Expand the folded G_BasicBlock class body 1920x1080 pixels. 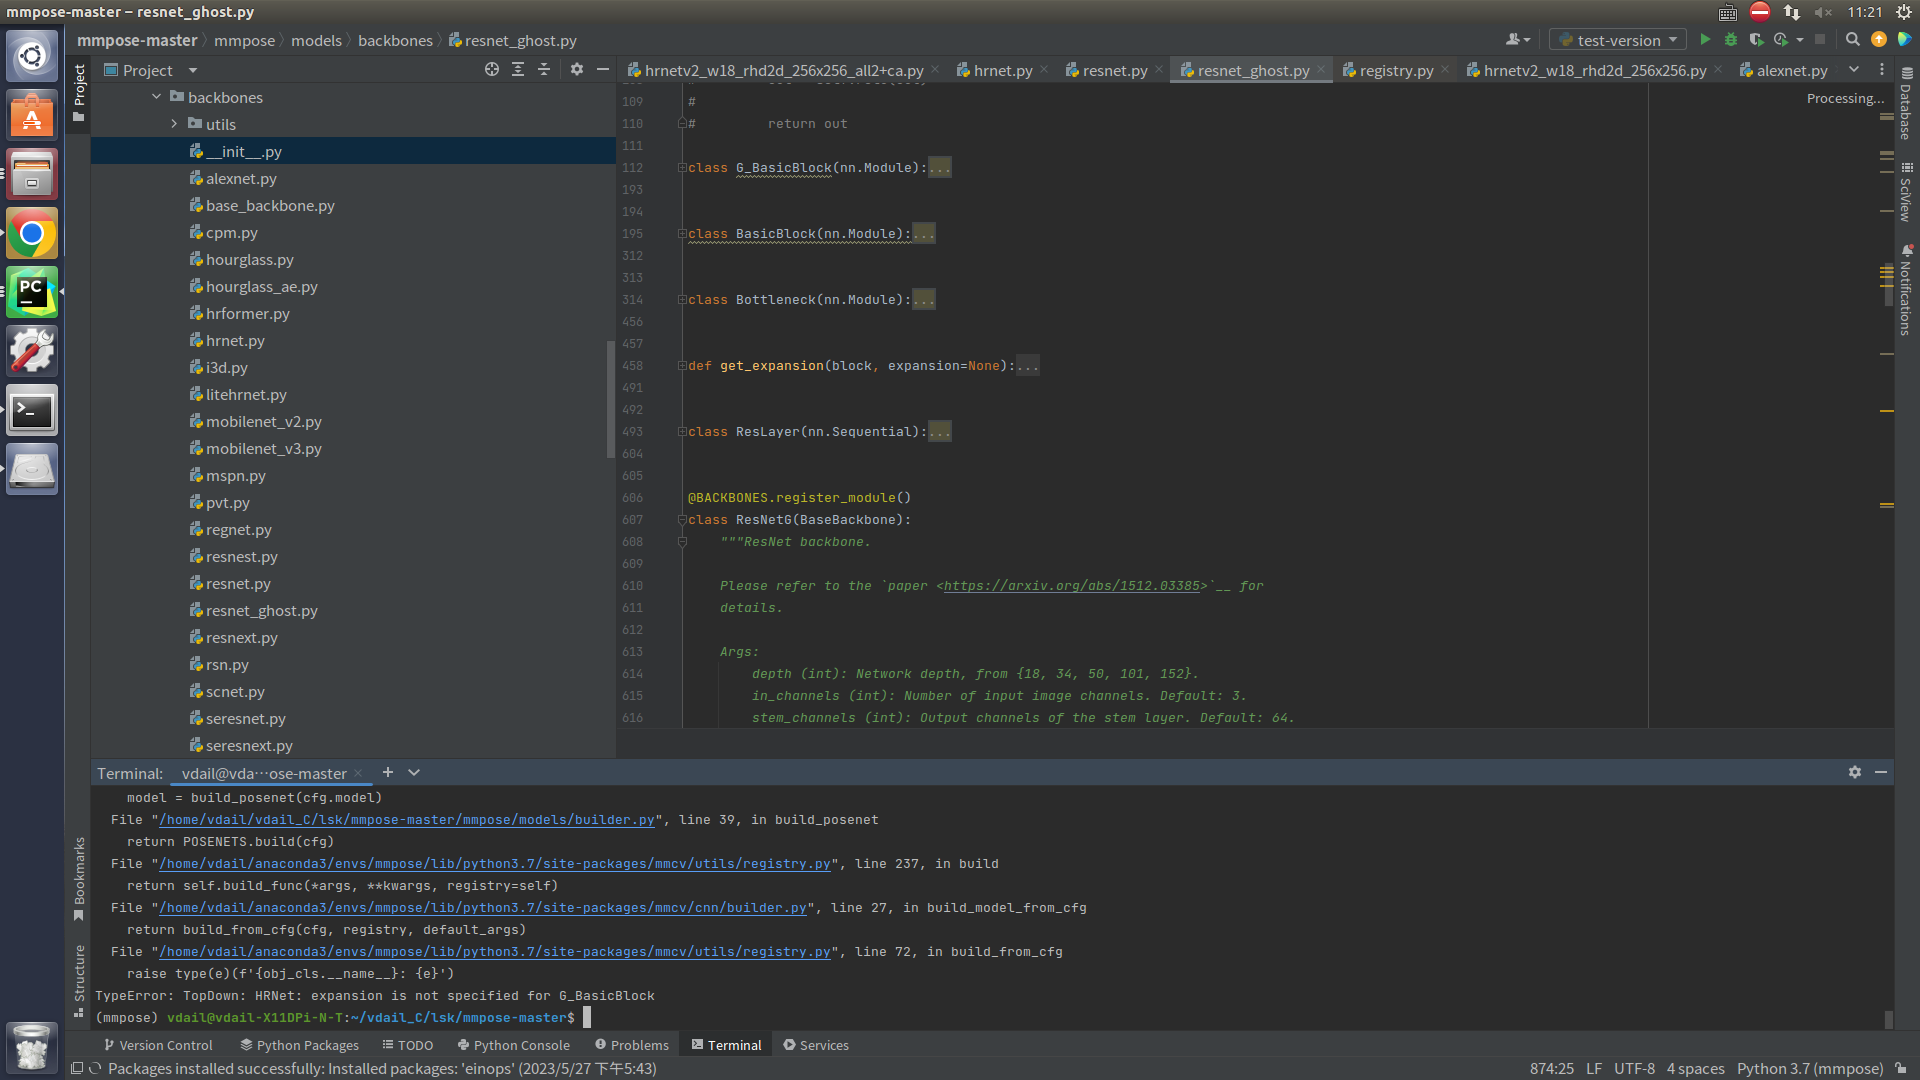tap(940, 167)
